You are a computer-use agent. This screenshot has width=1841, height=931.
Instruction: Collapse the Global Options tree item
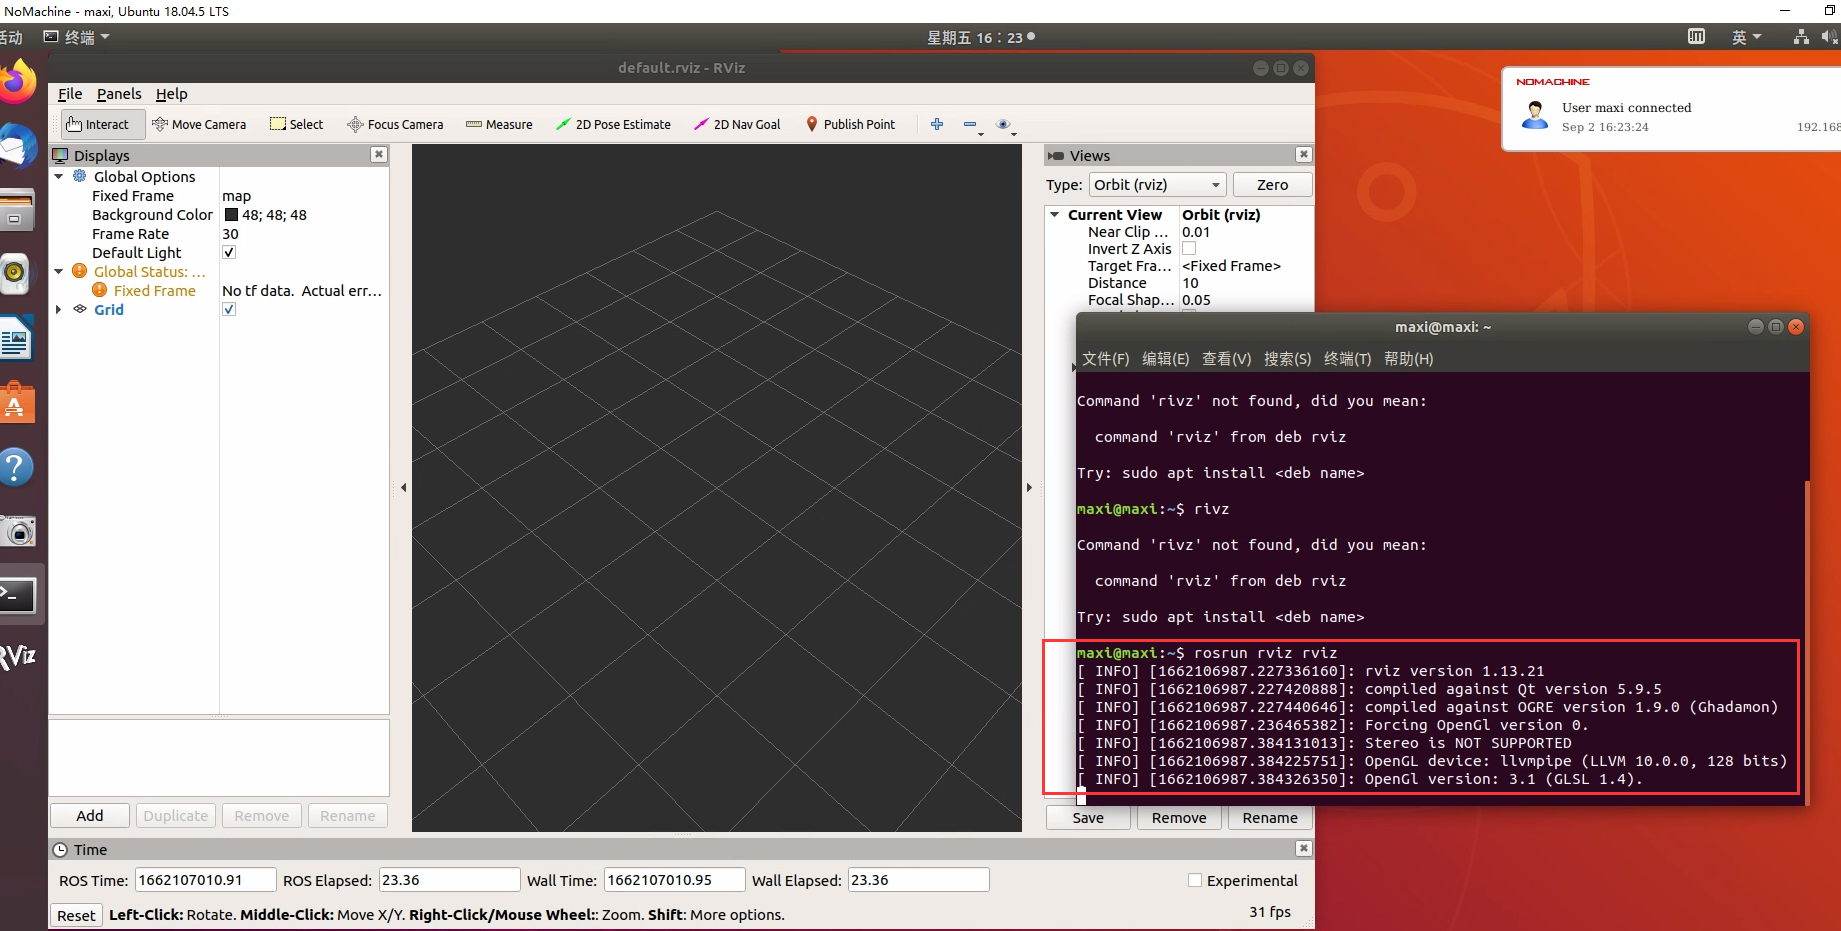pyautogui.click(x=58, y=176)
